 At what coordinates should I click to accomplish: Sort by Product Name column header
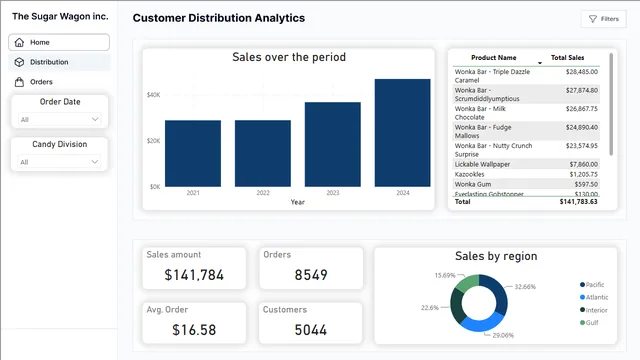click(x=493, y=58)
